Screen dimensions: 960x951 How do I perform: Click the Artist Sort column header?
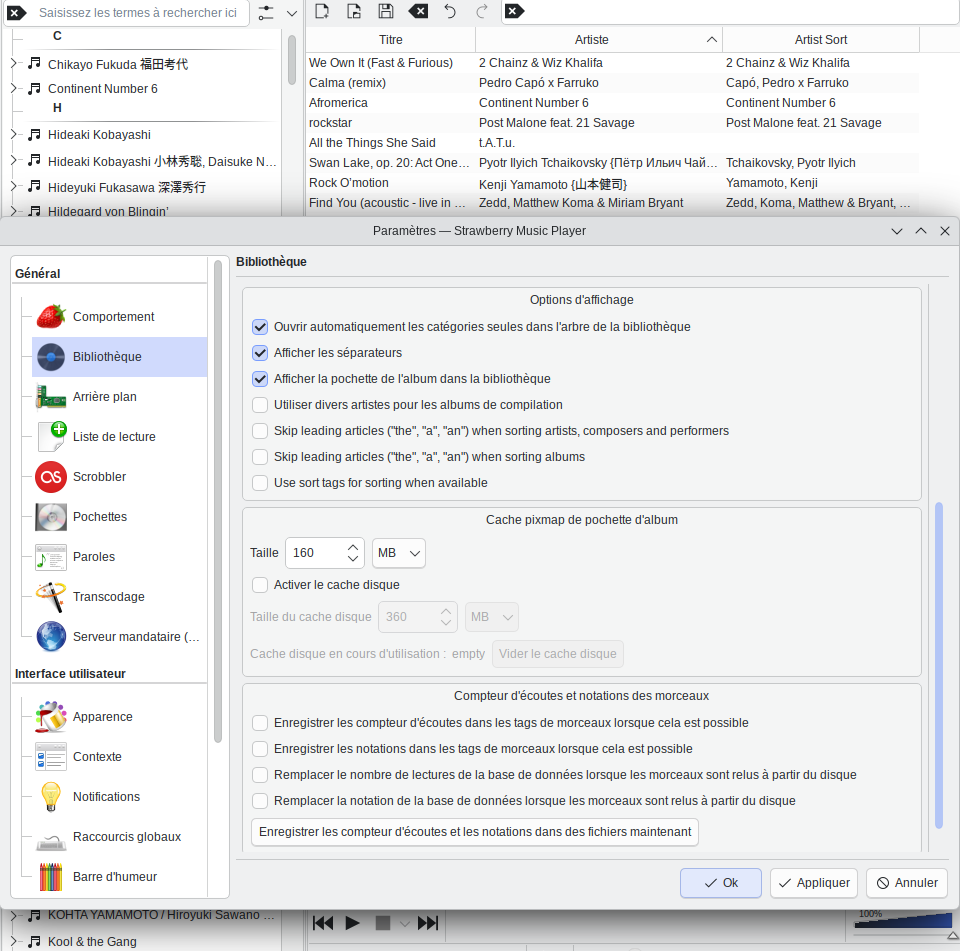tap(820, 40)
